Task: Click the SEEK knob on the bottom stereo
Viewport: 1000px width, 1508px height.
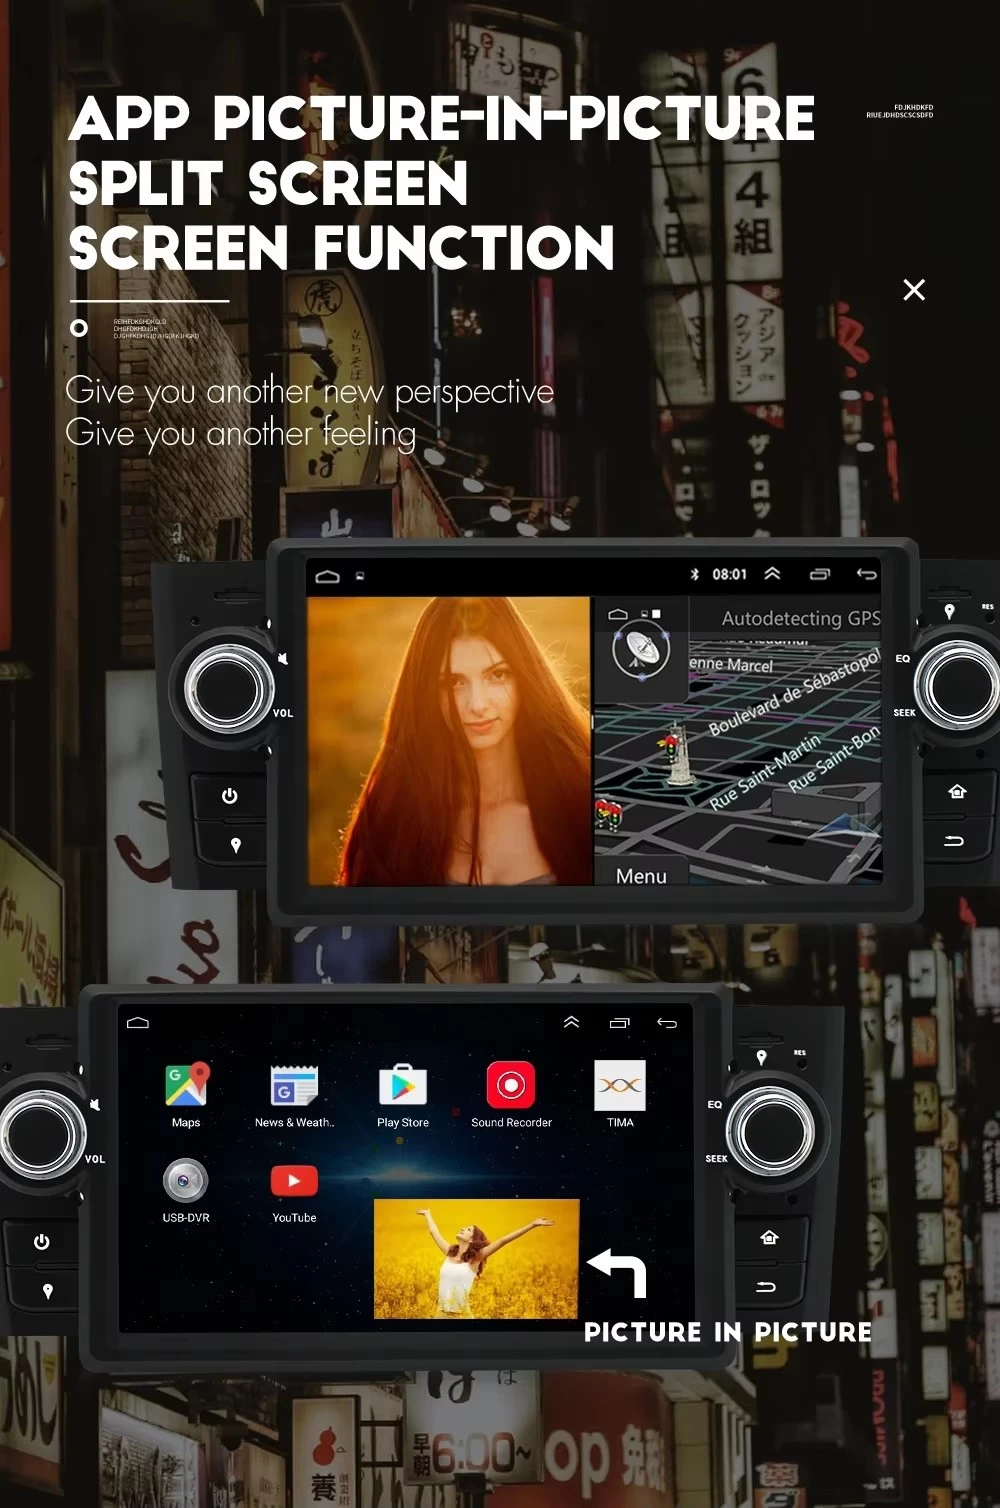Action: coord(771,1131)
